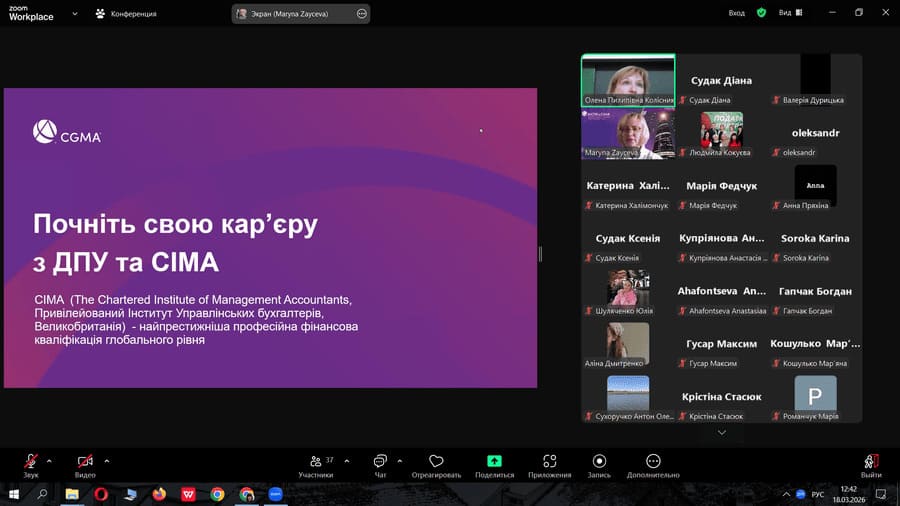Click the Вход sign-in link
This screenshot has width=900, height=506.
click(x=737, y=13)
